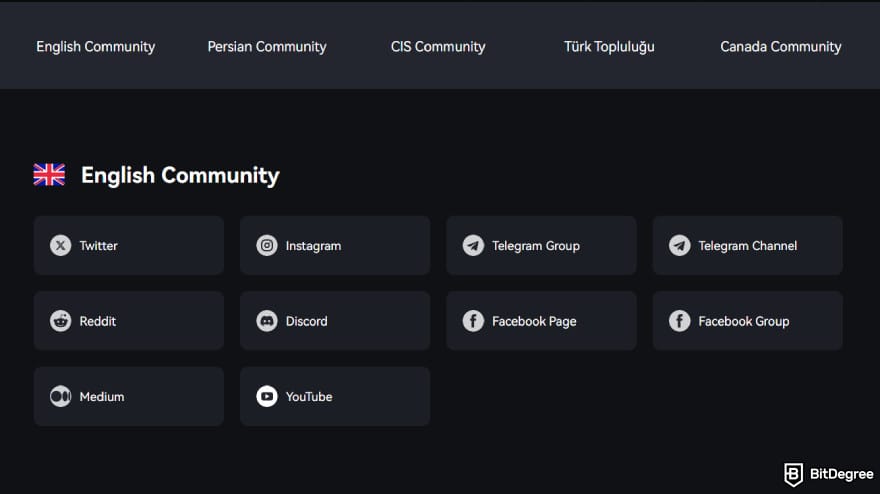
Task: Click the English Community section heading
Action: (x=180, y=176)
